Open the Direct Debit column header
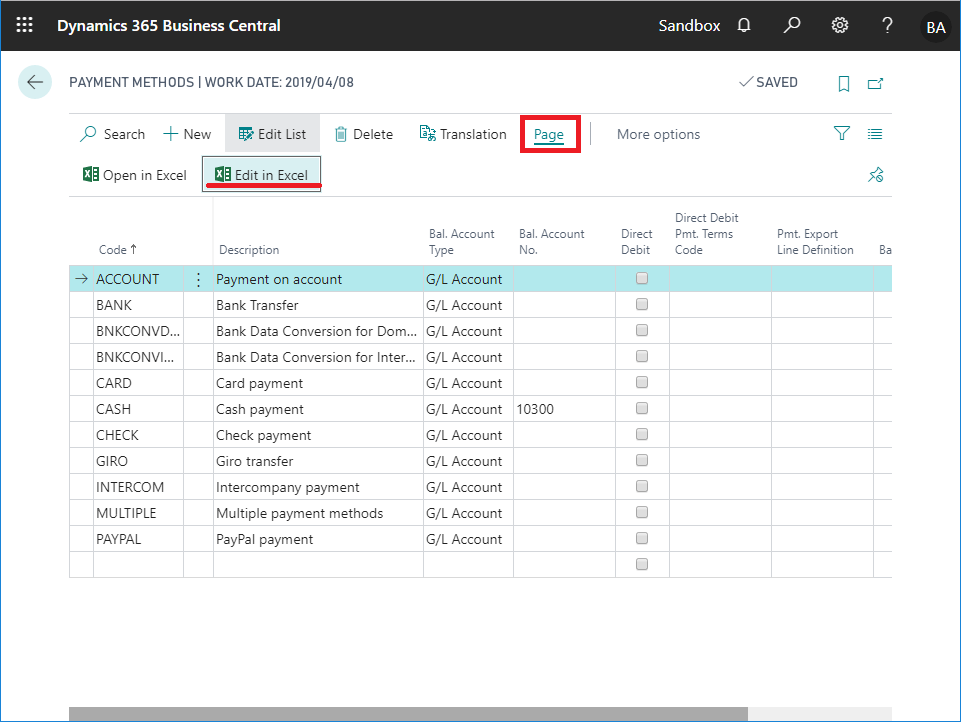 click(637, 242)
